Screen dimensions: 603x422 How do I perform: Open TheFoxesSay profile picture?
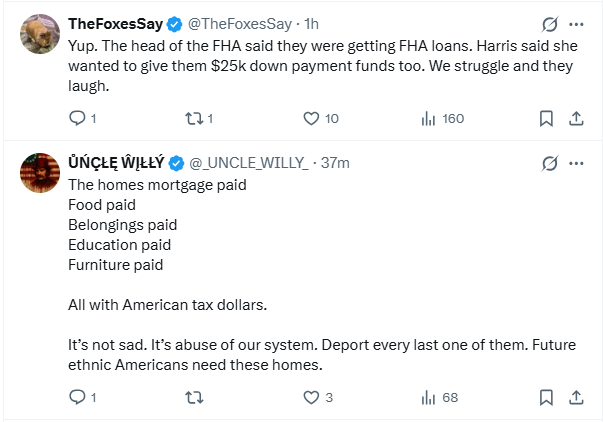pos(39,35)
